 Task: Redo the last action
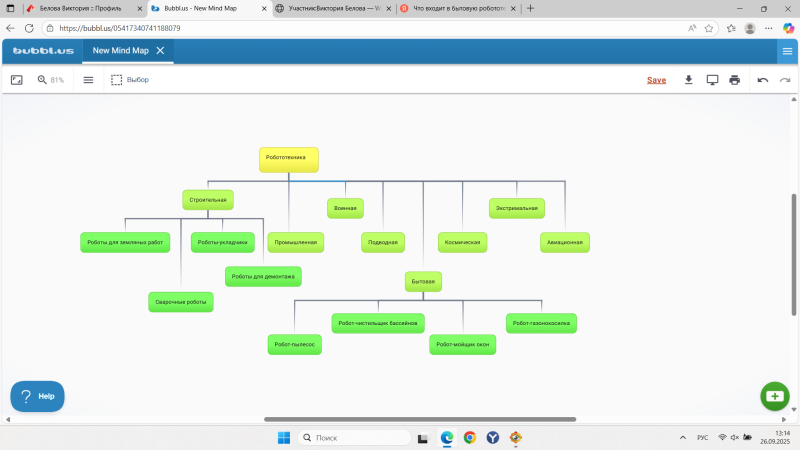click(785, 80)
